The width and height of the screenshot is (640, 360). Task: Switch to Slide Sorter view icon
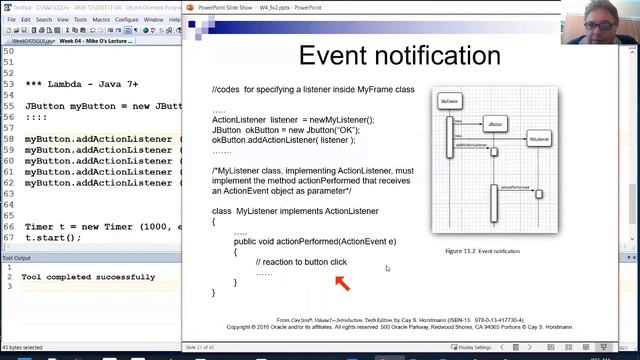click(568, 347)
